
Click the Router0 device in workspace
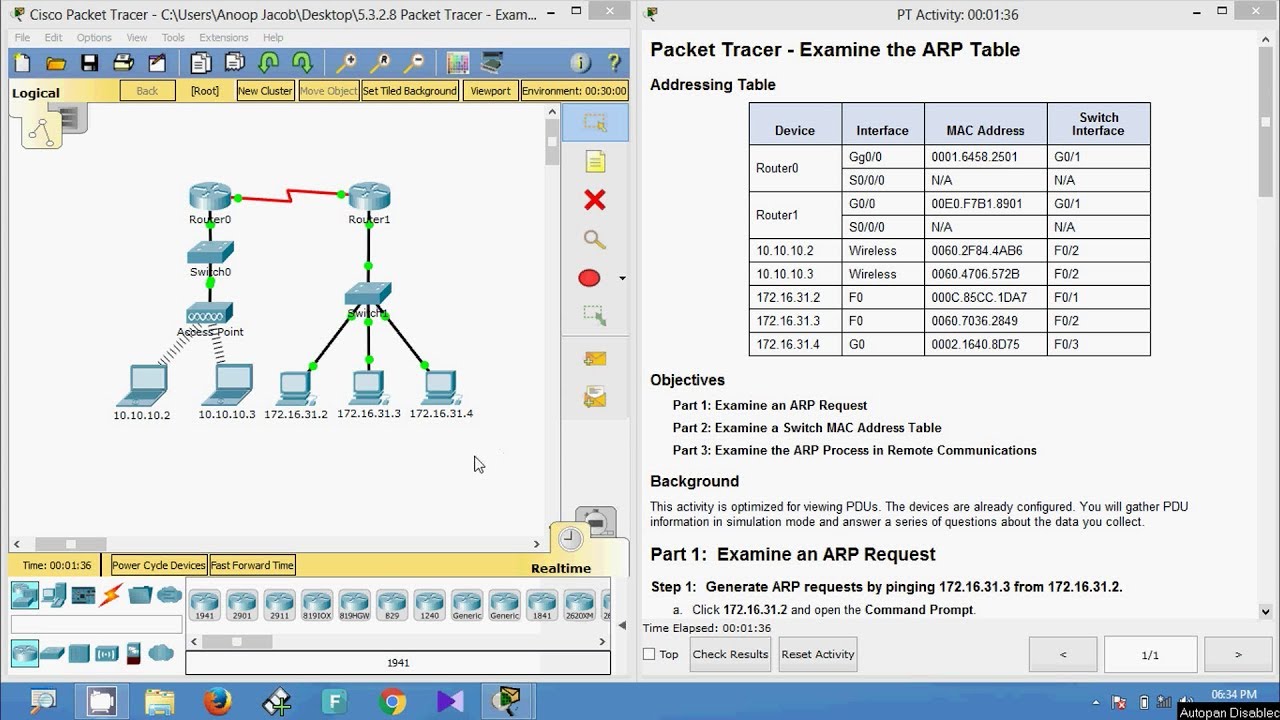pos(210,196)
